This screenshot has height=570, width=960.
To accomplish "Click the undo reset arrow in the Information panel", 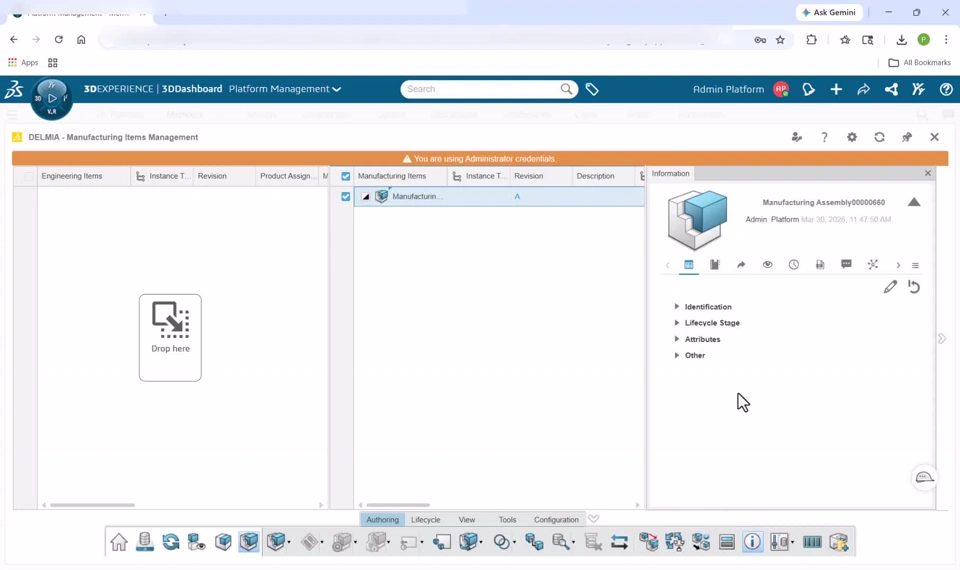I will pos(914,287).
